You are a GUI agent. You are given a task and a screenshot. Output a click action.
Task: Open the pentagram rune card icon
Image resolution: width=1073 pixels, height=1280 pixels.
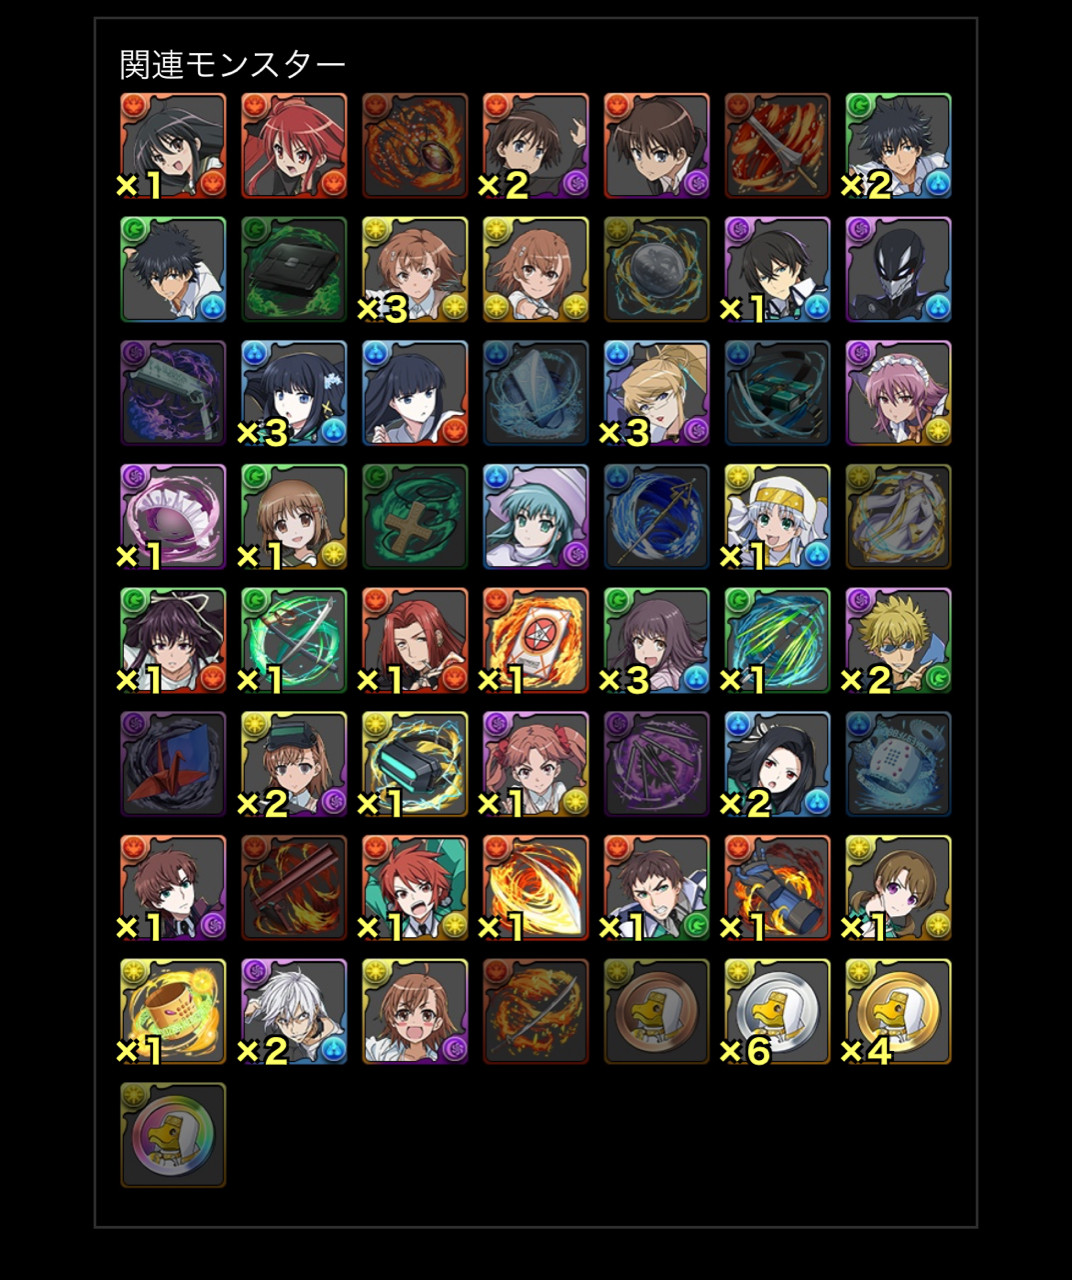click(x=536, y=640)
